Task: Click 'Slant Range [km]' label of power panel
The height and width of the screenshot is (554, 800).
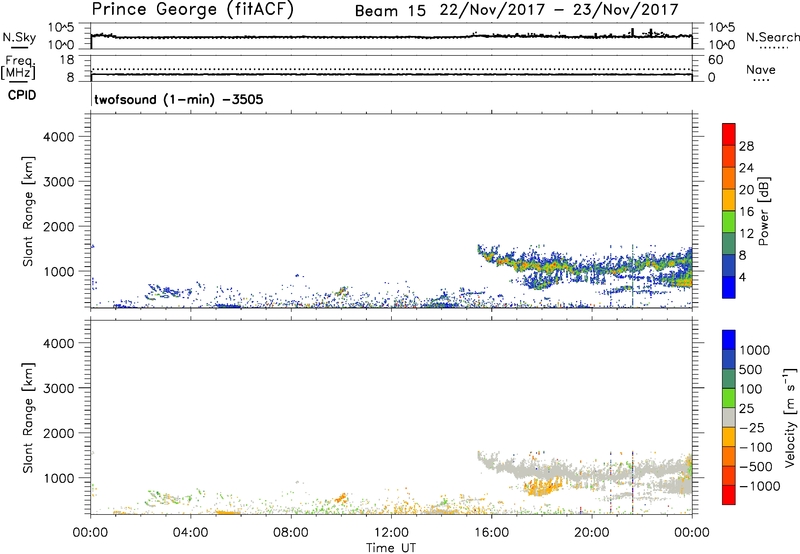Action: point(28,212)
